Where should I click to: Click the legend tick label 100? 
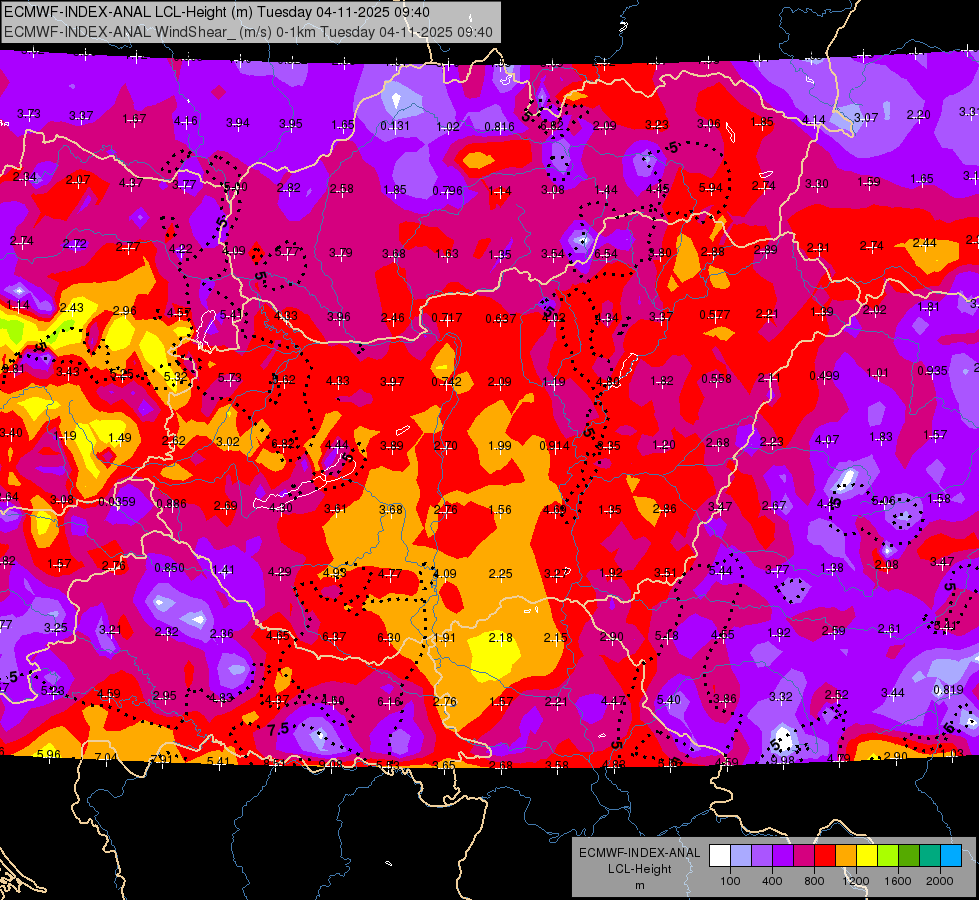tap(730, 881)
